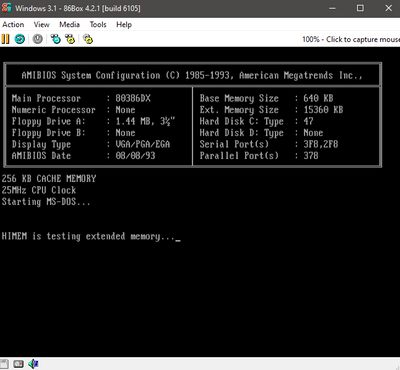This screenshot has width=400, height=370.
Task: Click the '25MHz CPU Clock' line
Action: click(39, 190)
